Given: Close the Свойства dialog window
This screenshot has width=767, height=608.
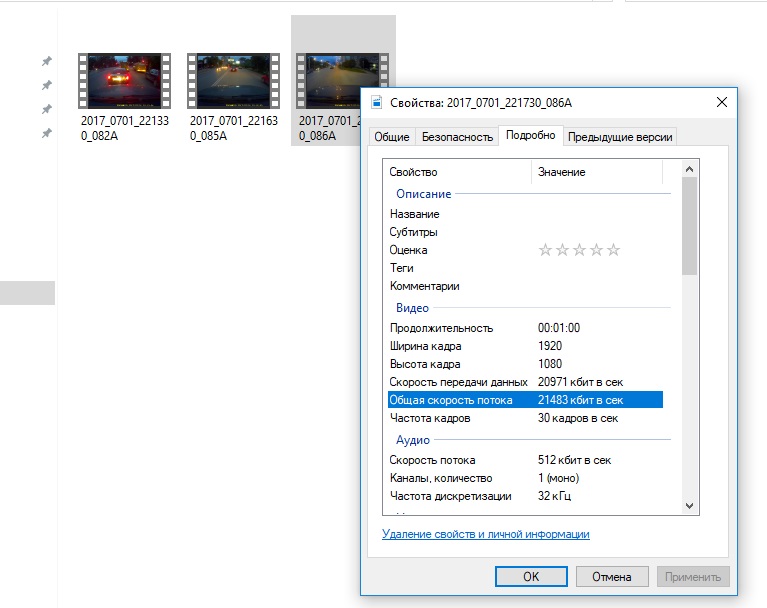Looking at the screenshot, I should click(x=721, y=103).
